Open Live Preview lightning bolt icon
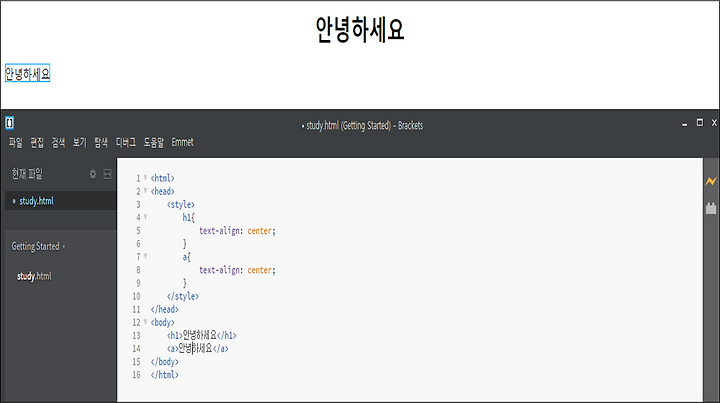The image size is (720, 403). click(711, 181)
